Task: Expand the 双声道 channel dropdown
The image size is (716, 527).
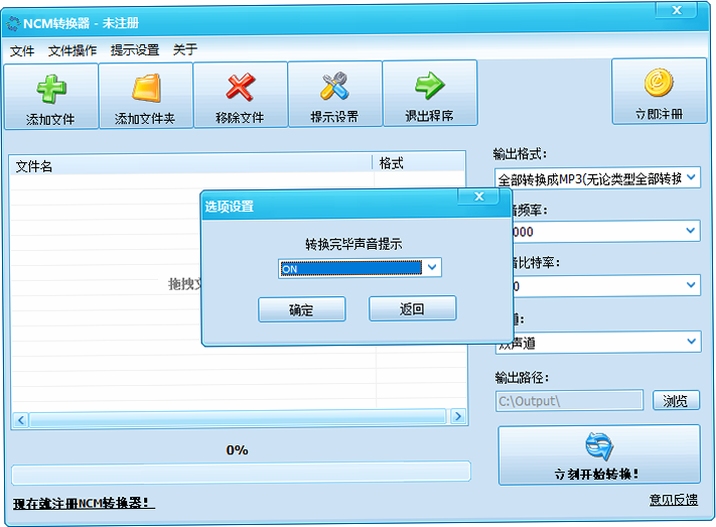Action: coord(692,341)
